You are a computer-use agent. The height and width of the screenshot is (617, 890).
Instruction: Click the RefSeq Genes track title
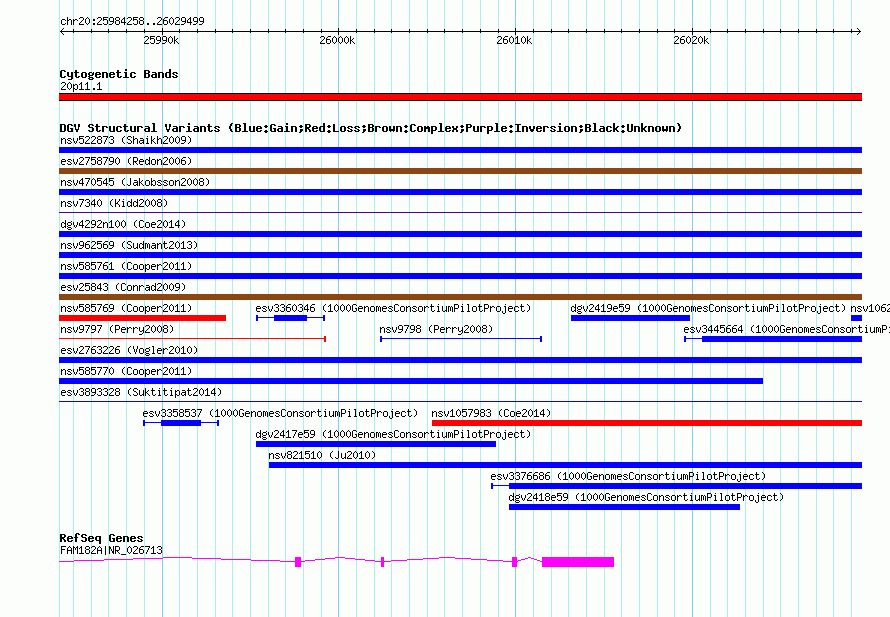(x=101, y=538)
